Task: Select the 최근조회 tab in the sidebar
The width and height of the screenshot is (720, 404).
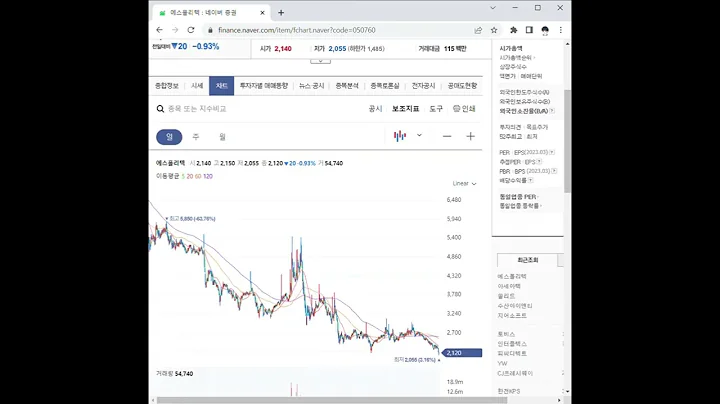Action: [528, 260]
